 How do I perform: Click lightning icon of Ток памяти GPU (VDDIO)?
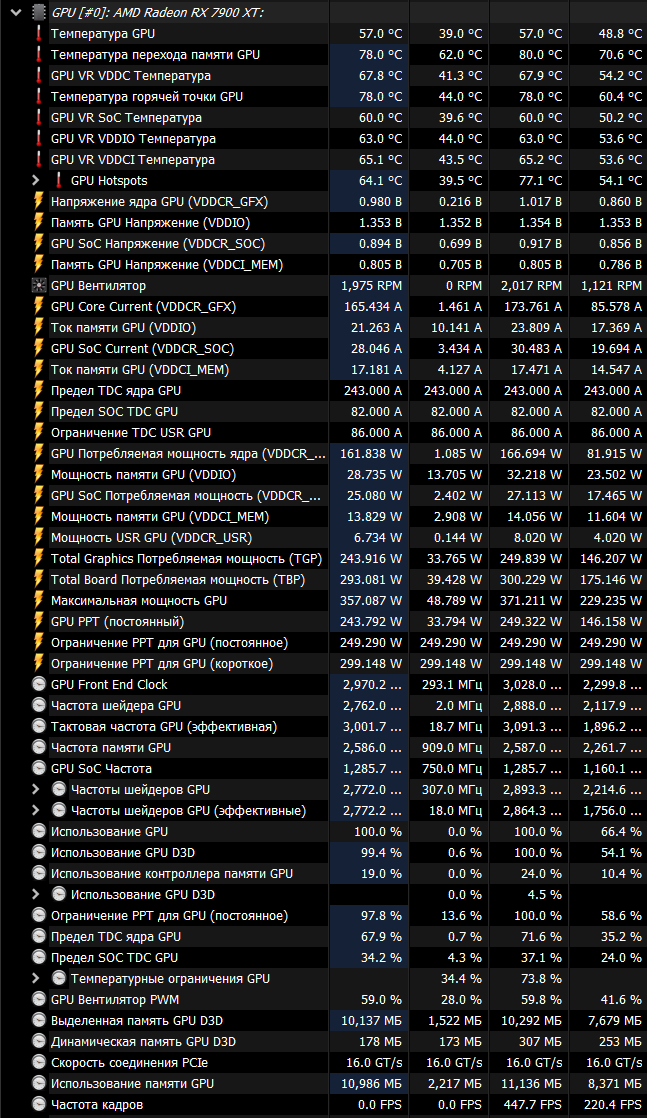click(39, 327)
